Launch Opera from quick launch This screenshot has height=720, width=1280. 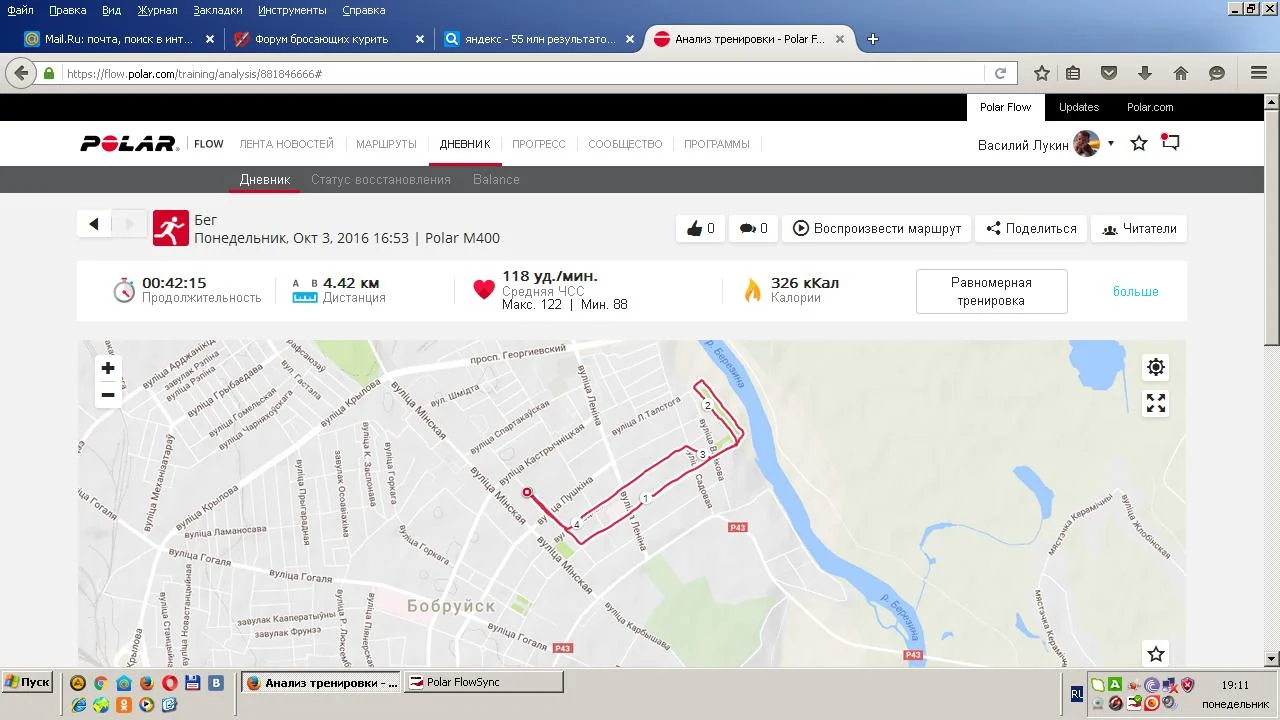pyautogui.click(x=170, y=684)
